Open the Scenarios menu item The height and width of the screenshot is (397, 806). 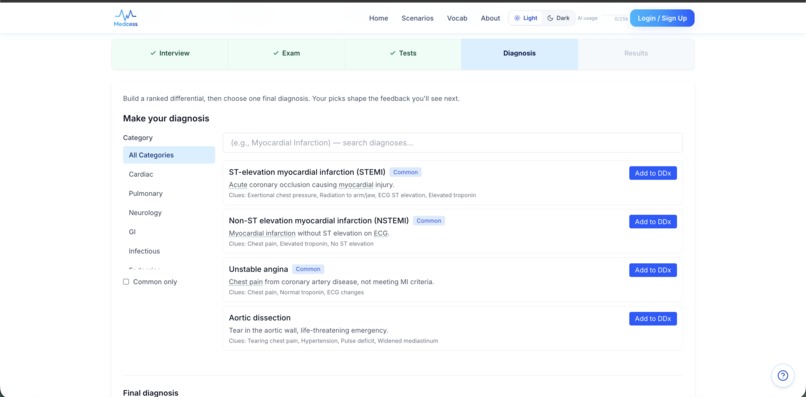[417, 18]
